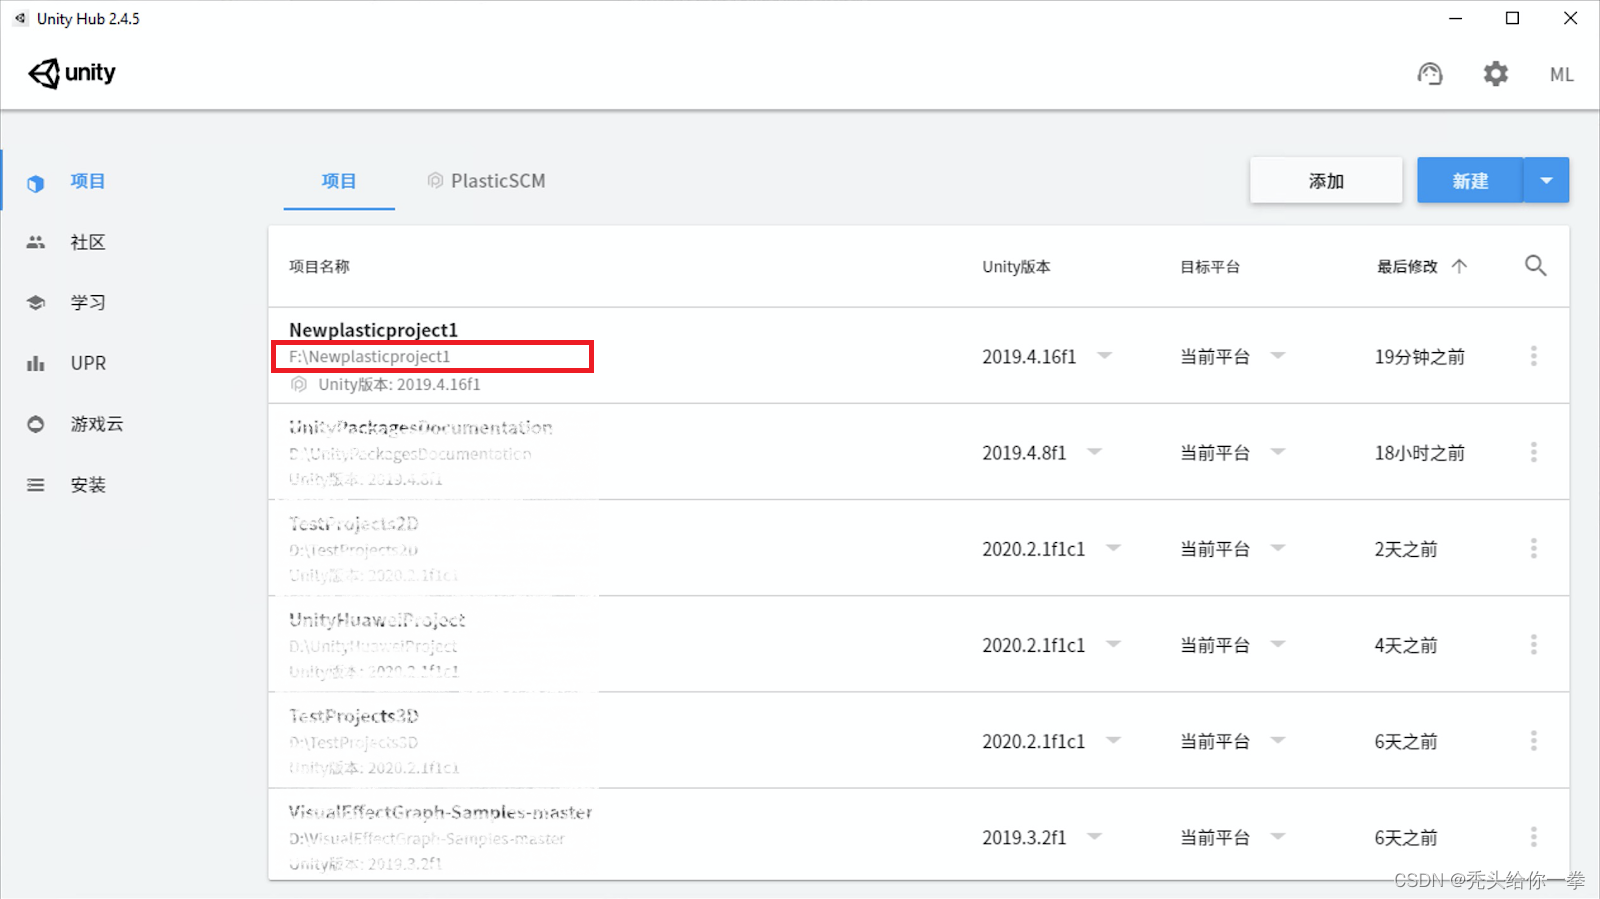This screenshot has height=899, width=1600.
Task: Open the ML account menu
Action: 1561,75
